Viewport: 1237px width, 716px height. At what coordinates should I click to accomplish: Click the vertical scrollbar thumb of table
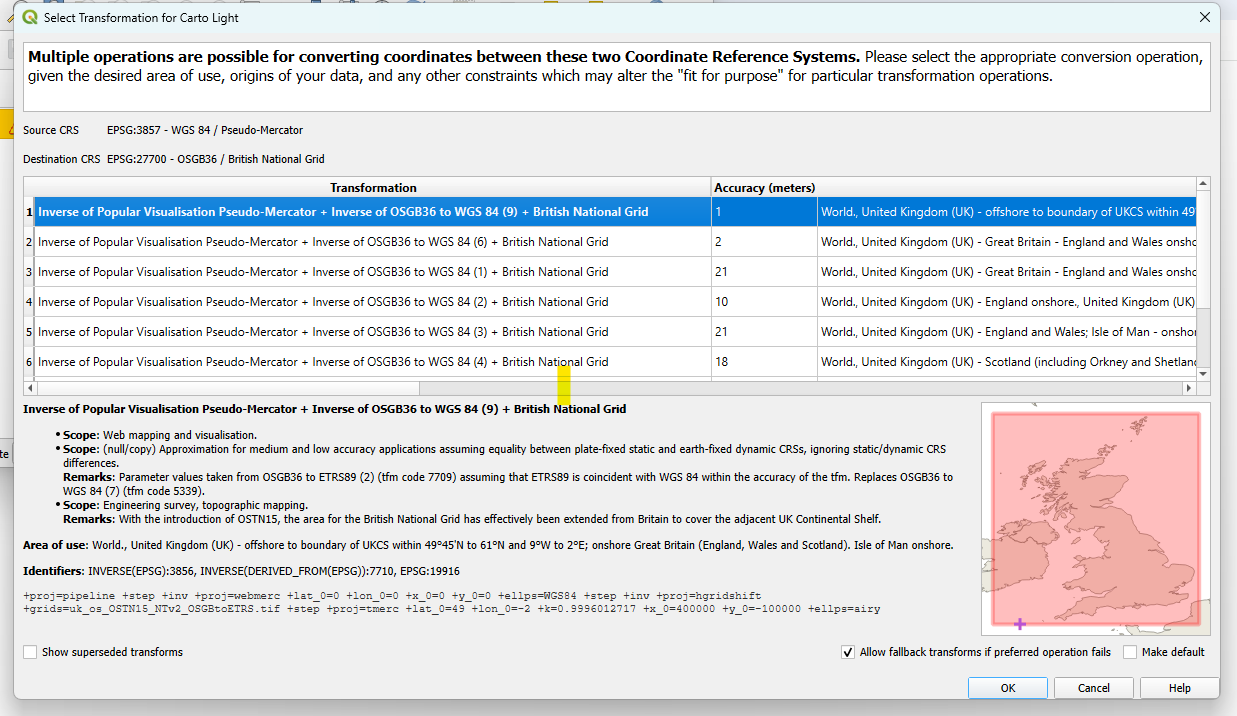click(1203, 250)
